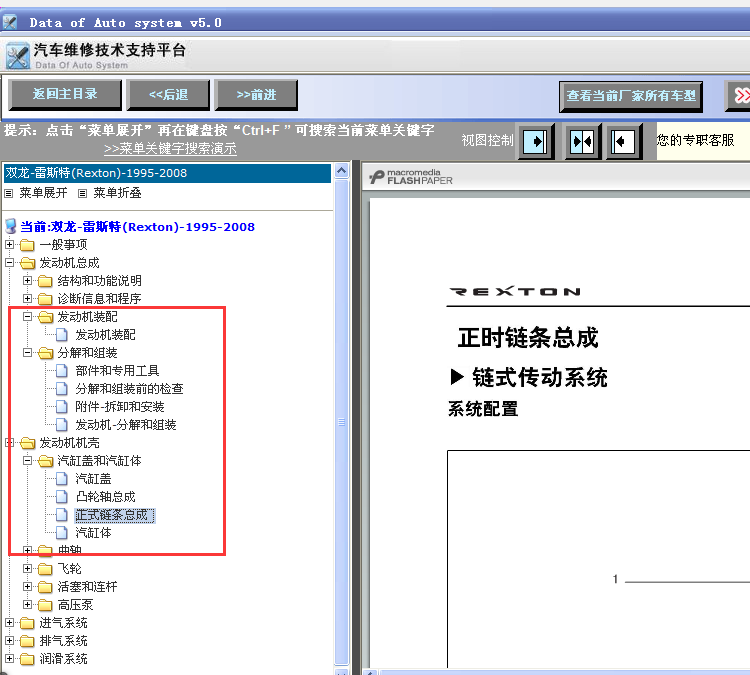
Task: Collapse the 发动机总成 folder
Action: 9,262
